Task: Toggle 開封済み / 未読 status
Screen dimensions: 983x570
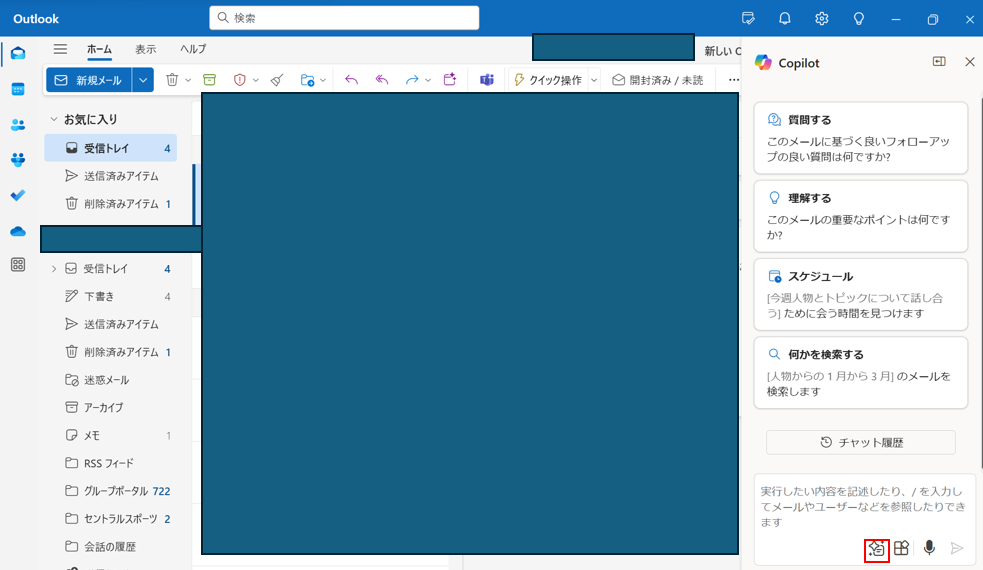Action: 658,80
